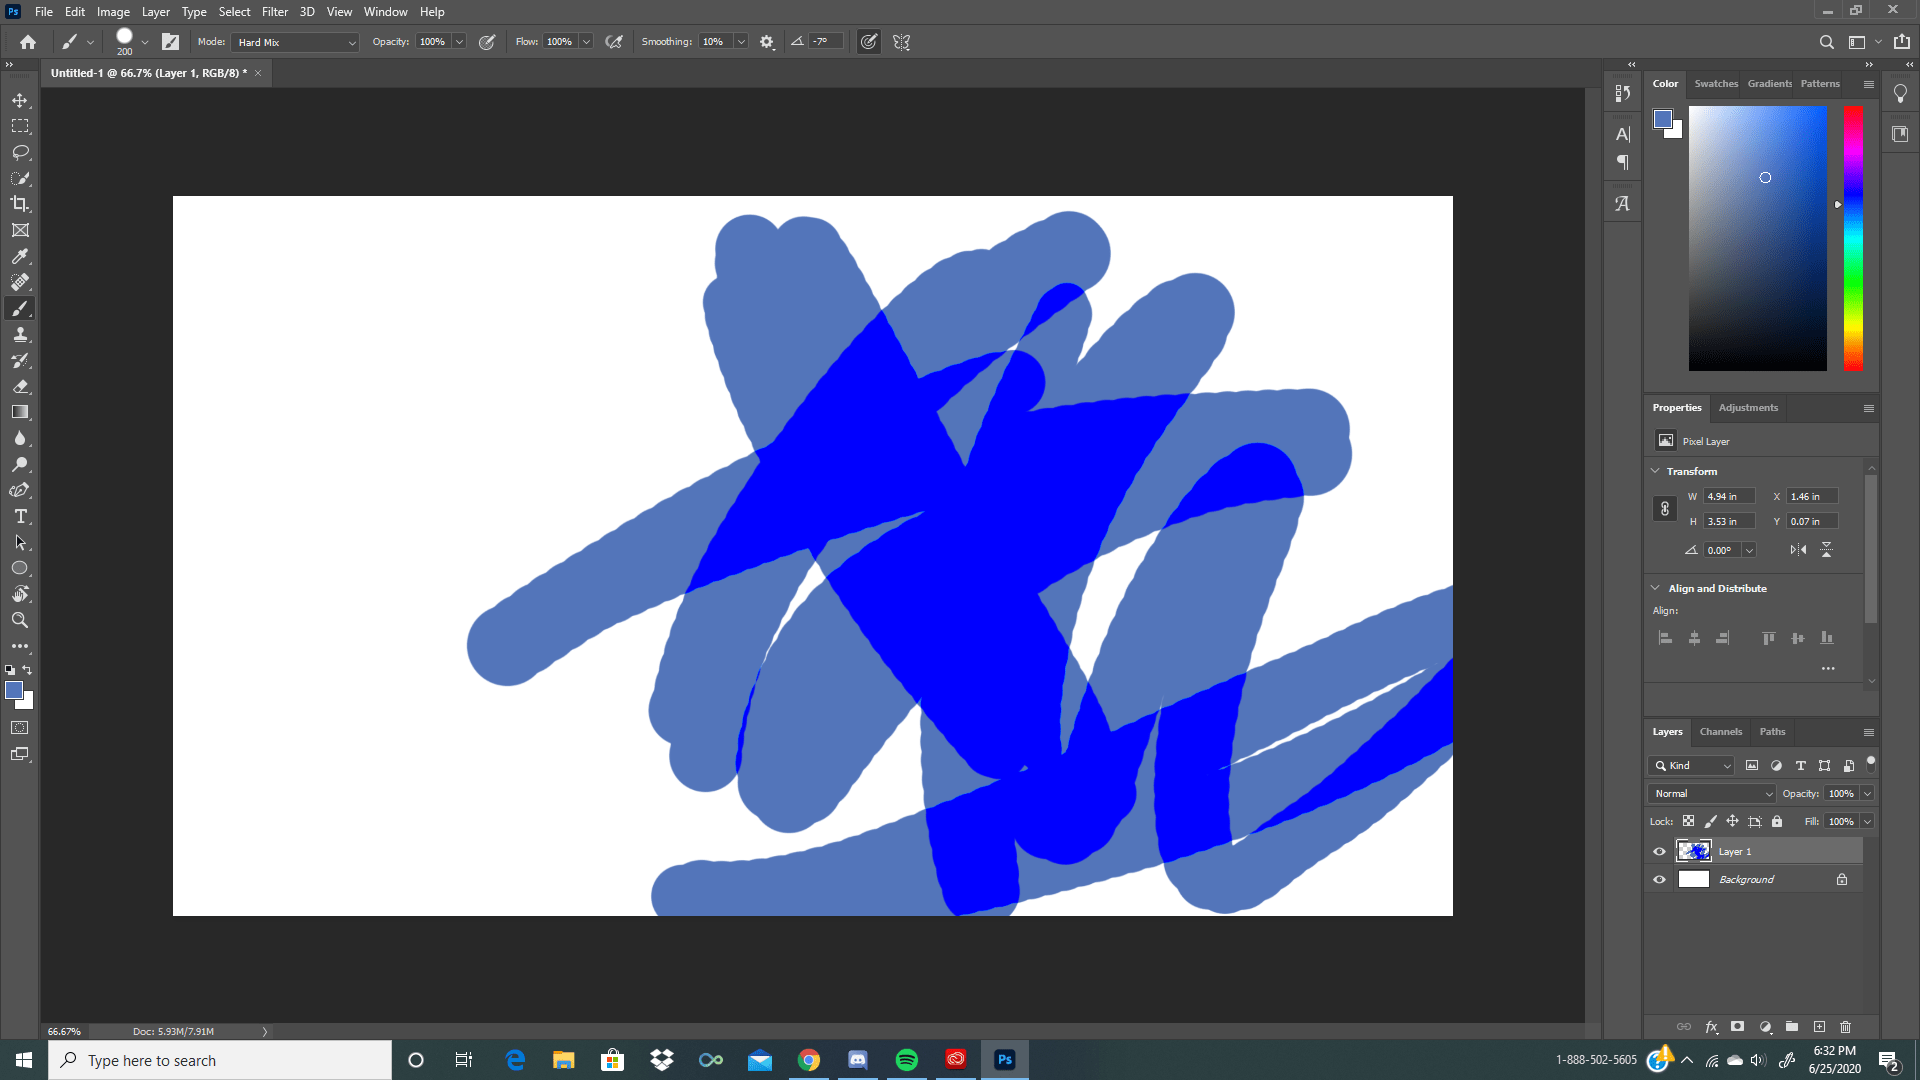The image size is (1920, 1080).
Task: Activate the Crop tool
Action: [20, 203]
